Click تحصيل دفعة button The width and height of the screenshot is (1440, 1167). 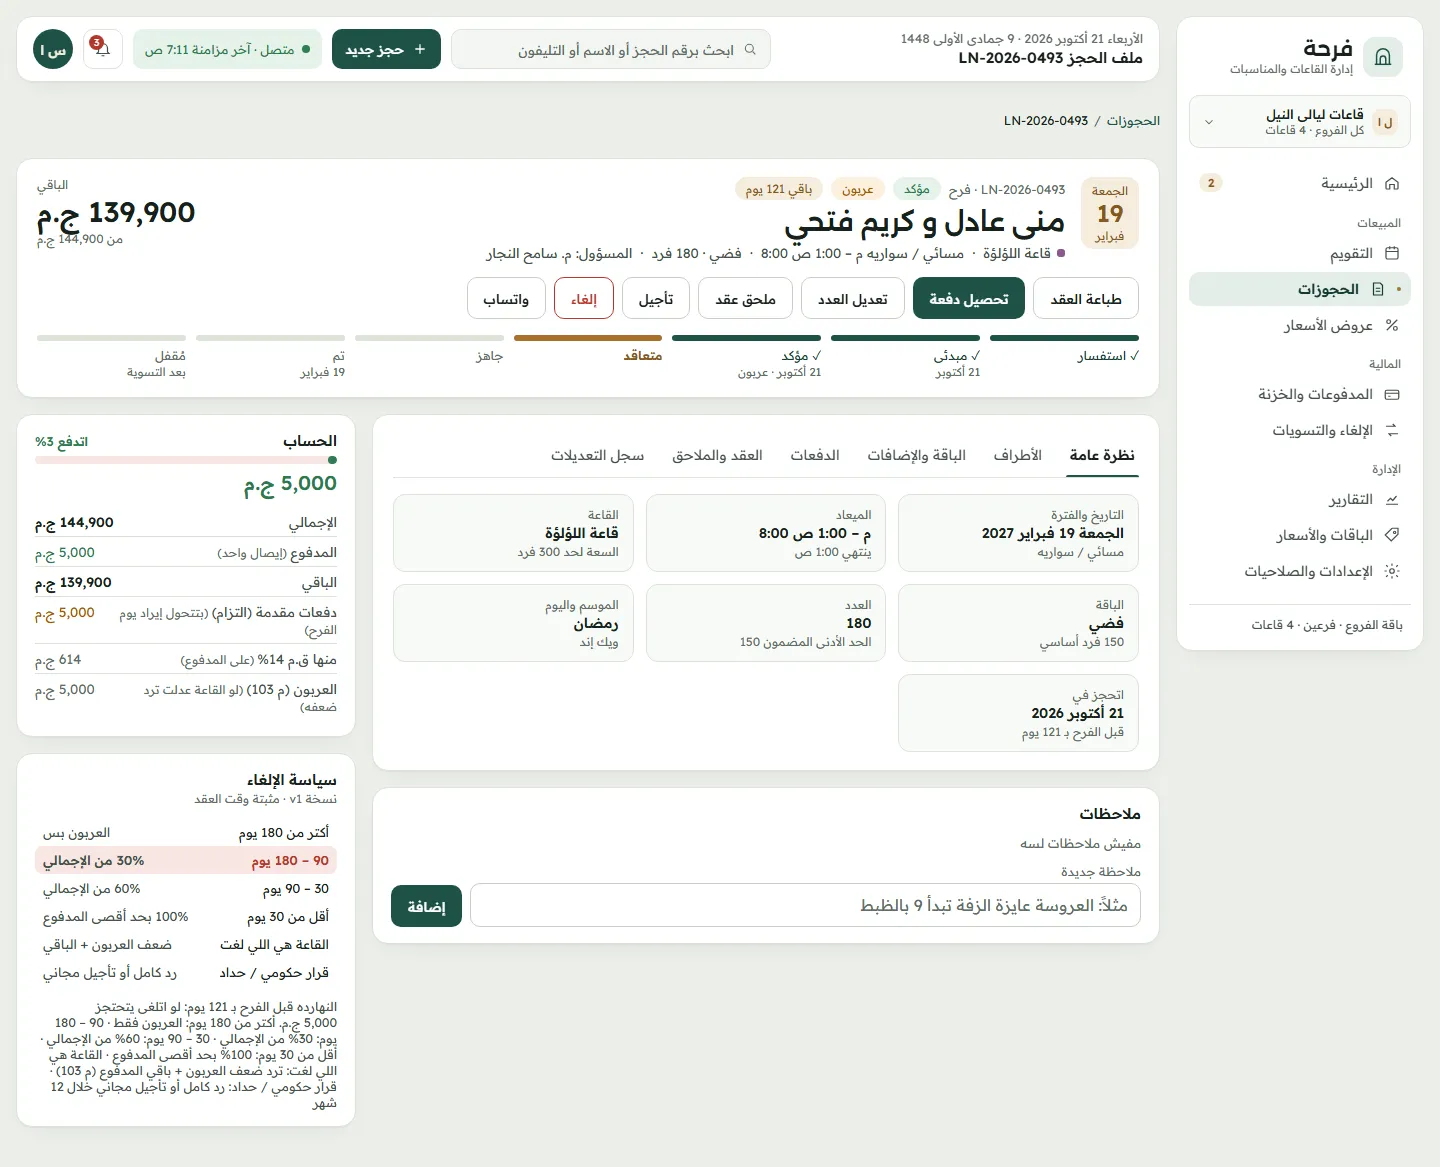(969, 299)
